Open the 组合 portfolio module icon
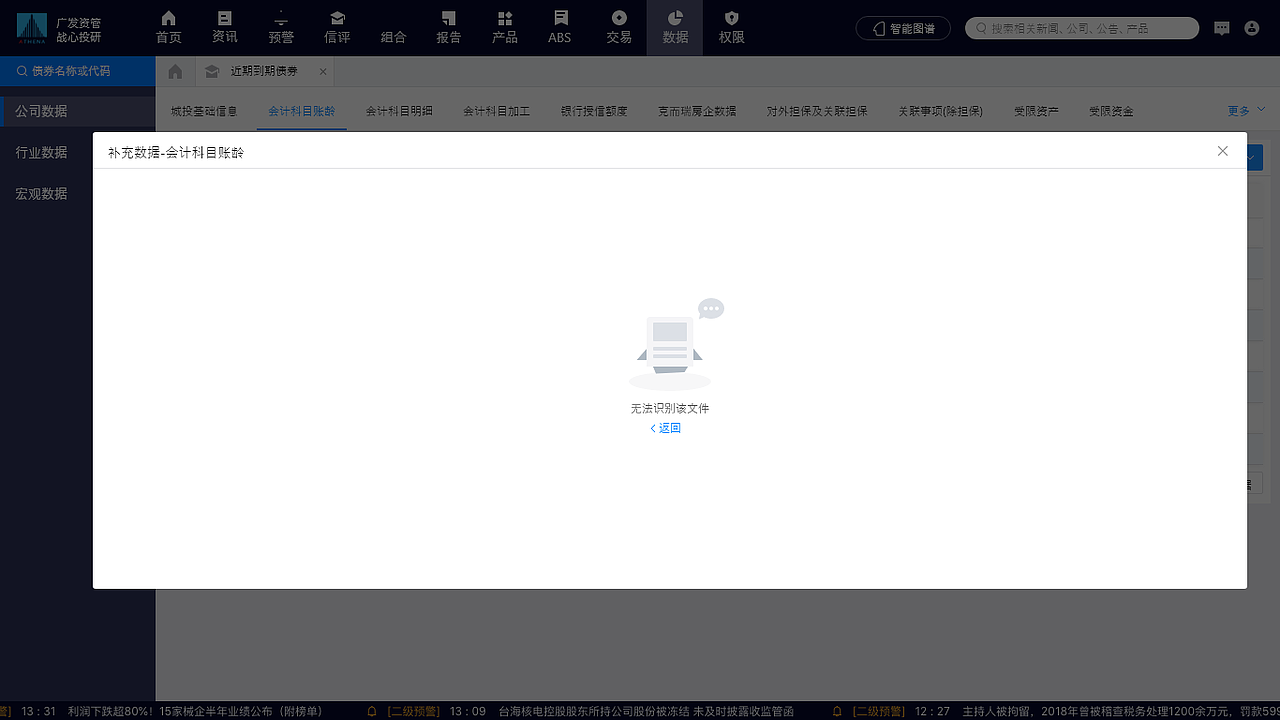This screenshot has width=1280, height=720. pyautogui.click(x=393, y=27)
